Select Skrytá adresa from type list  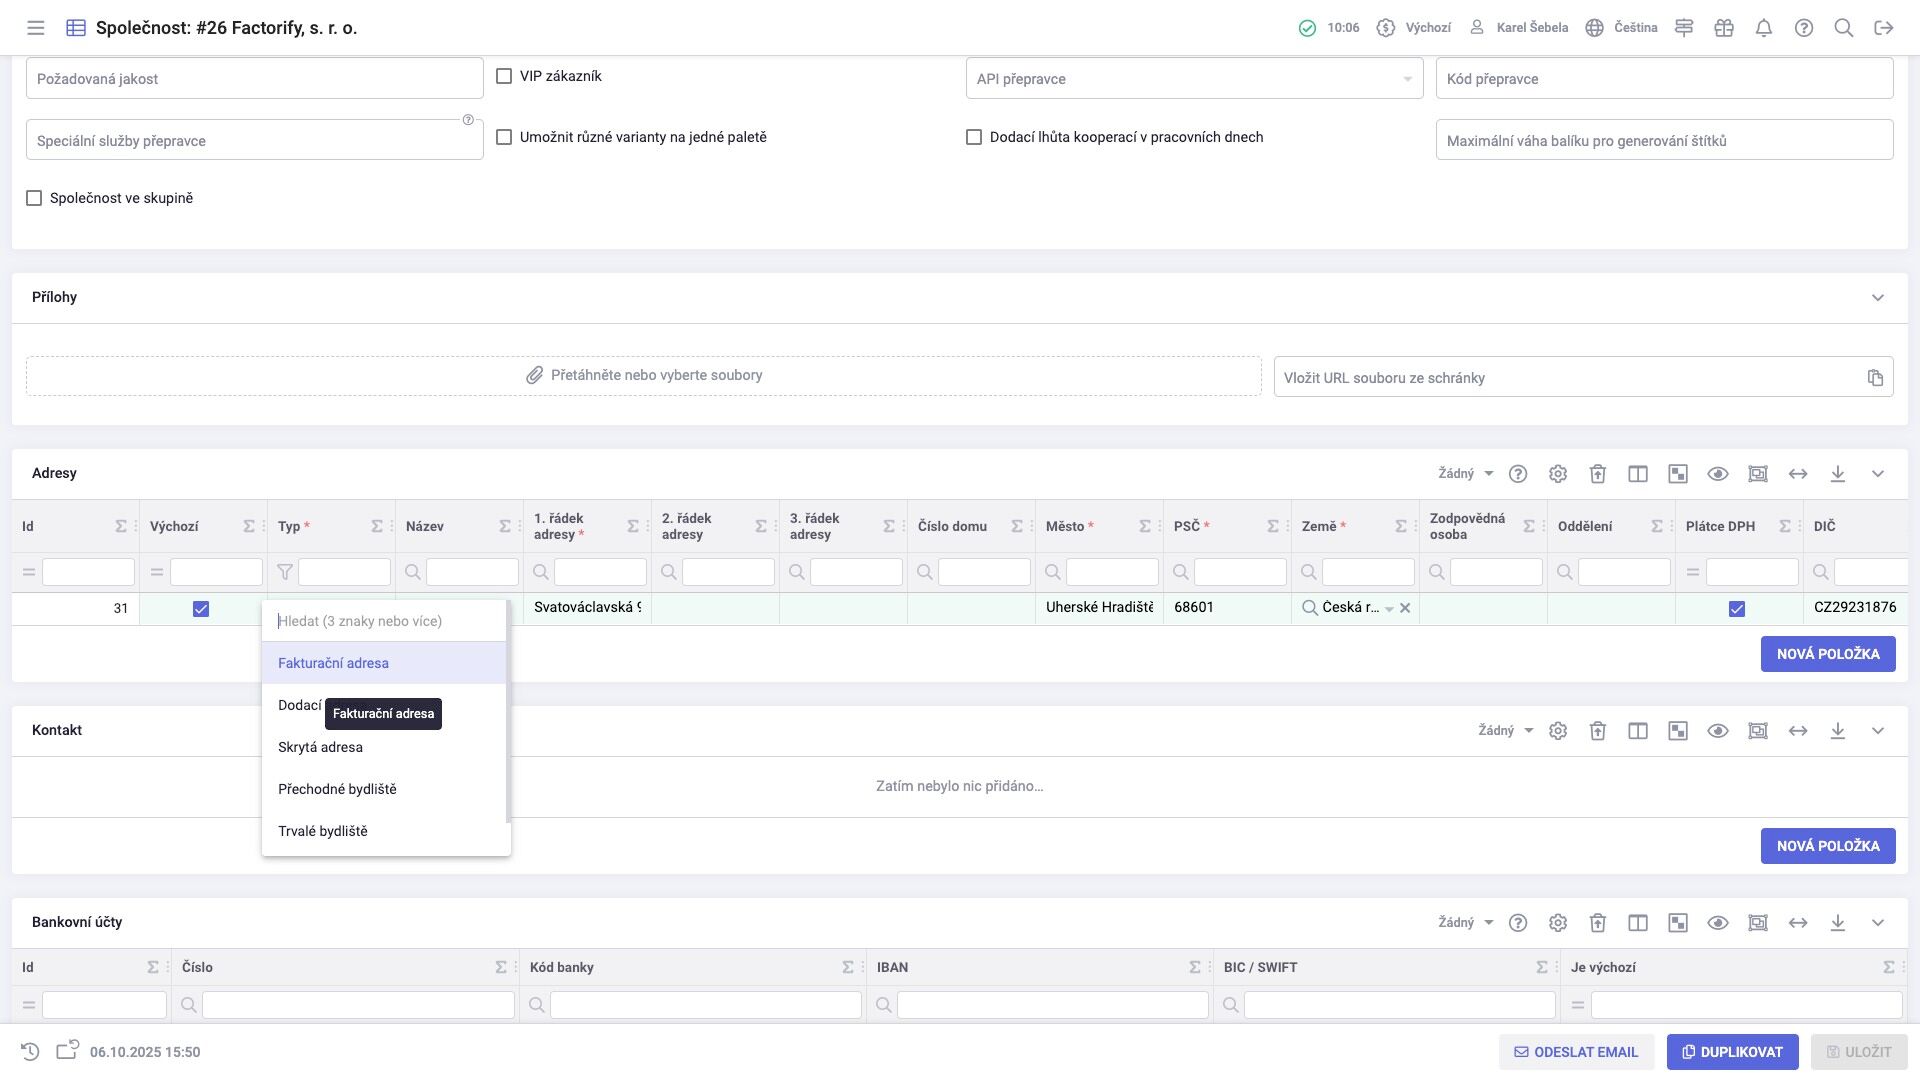pos(320,747)
